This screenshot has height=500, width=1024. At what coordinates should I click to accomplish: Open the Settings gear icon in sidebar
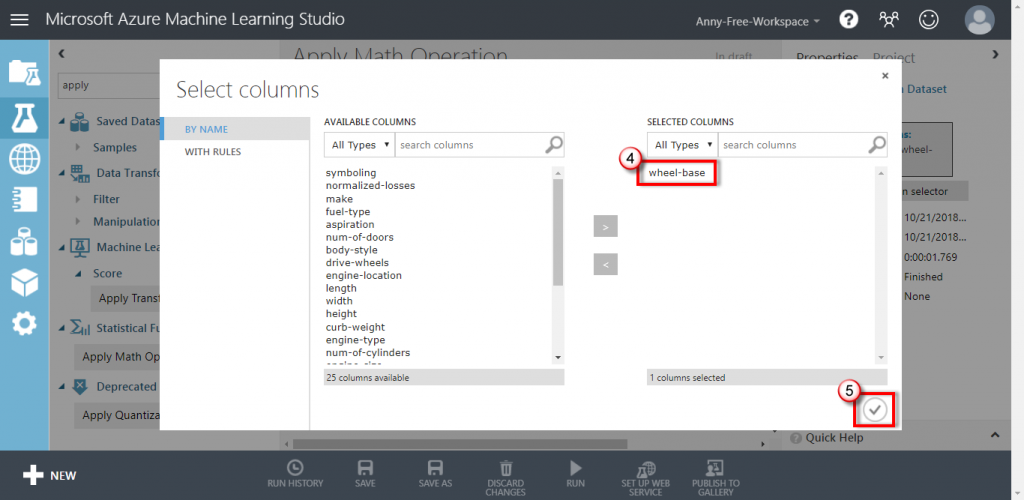click(24, 323)
